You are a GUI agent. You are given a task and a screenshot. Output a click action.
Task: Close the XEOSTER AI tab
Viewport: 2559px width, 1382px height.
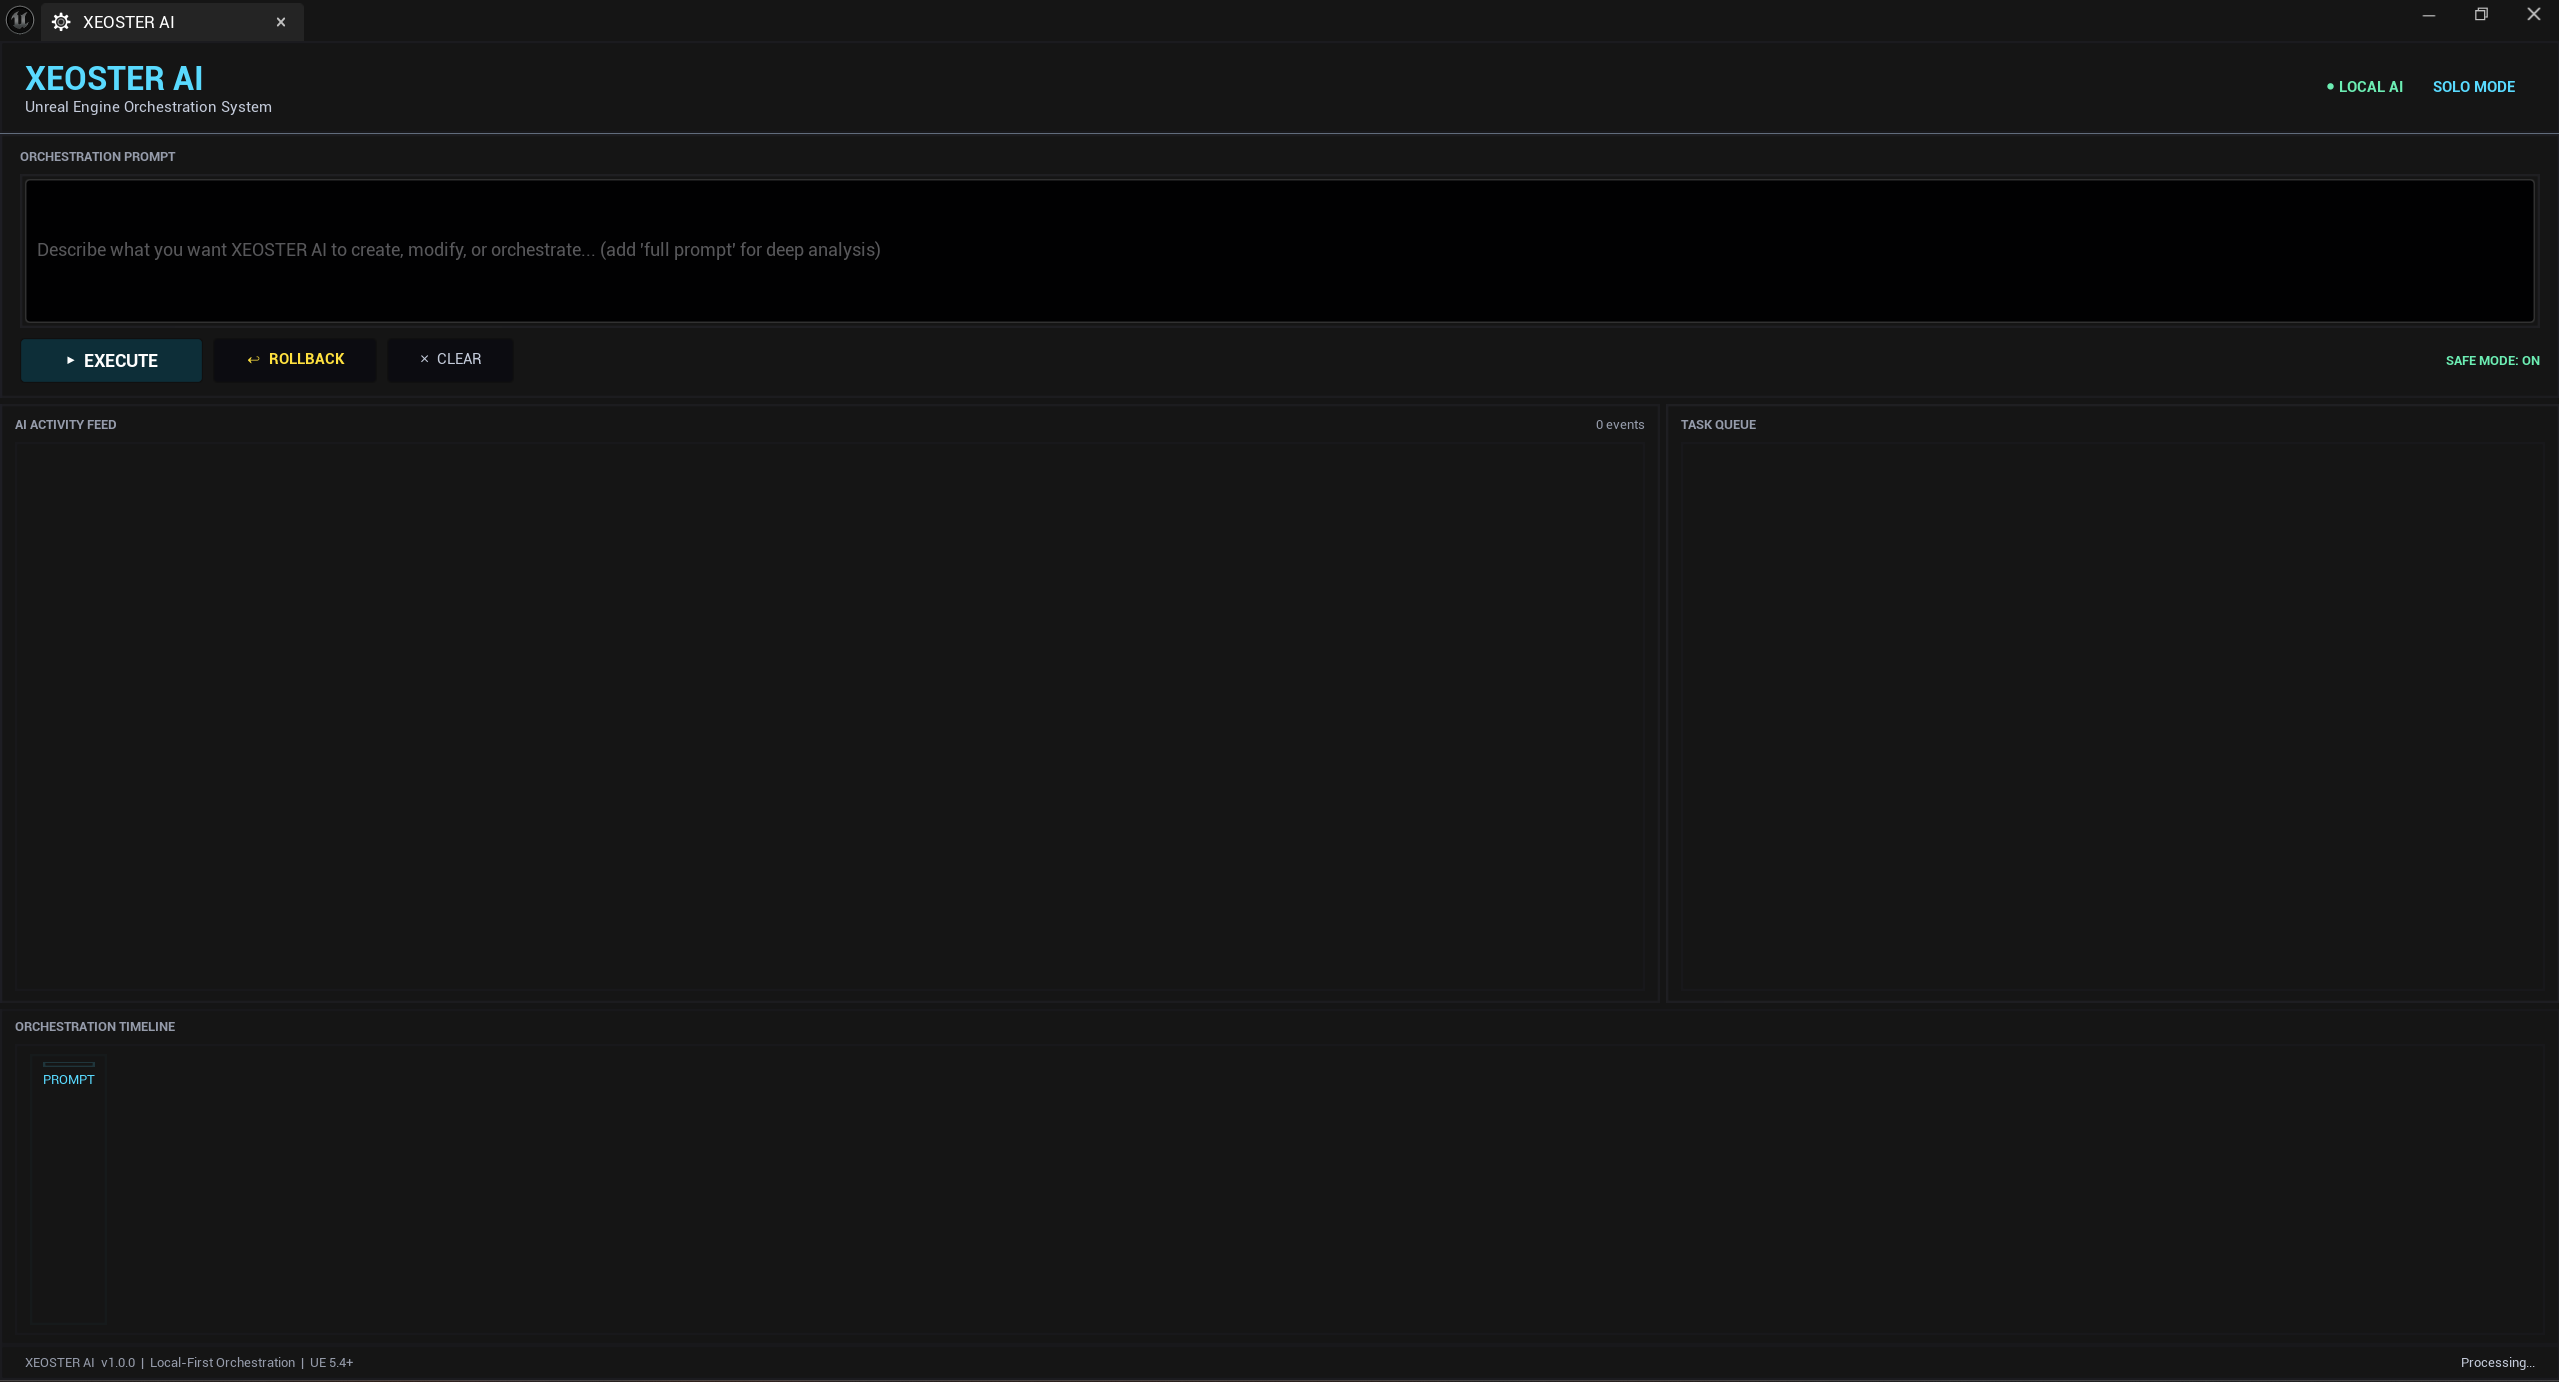pos(281,22)
